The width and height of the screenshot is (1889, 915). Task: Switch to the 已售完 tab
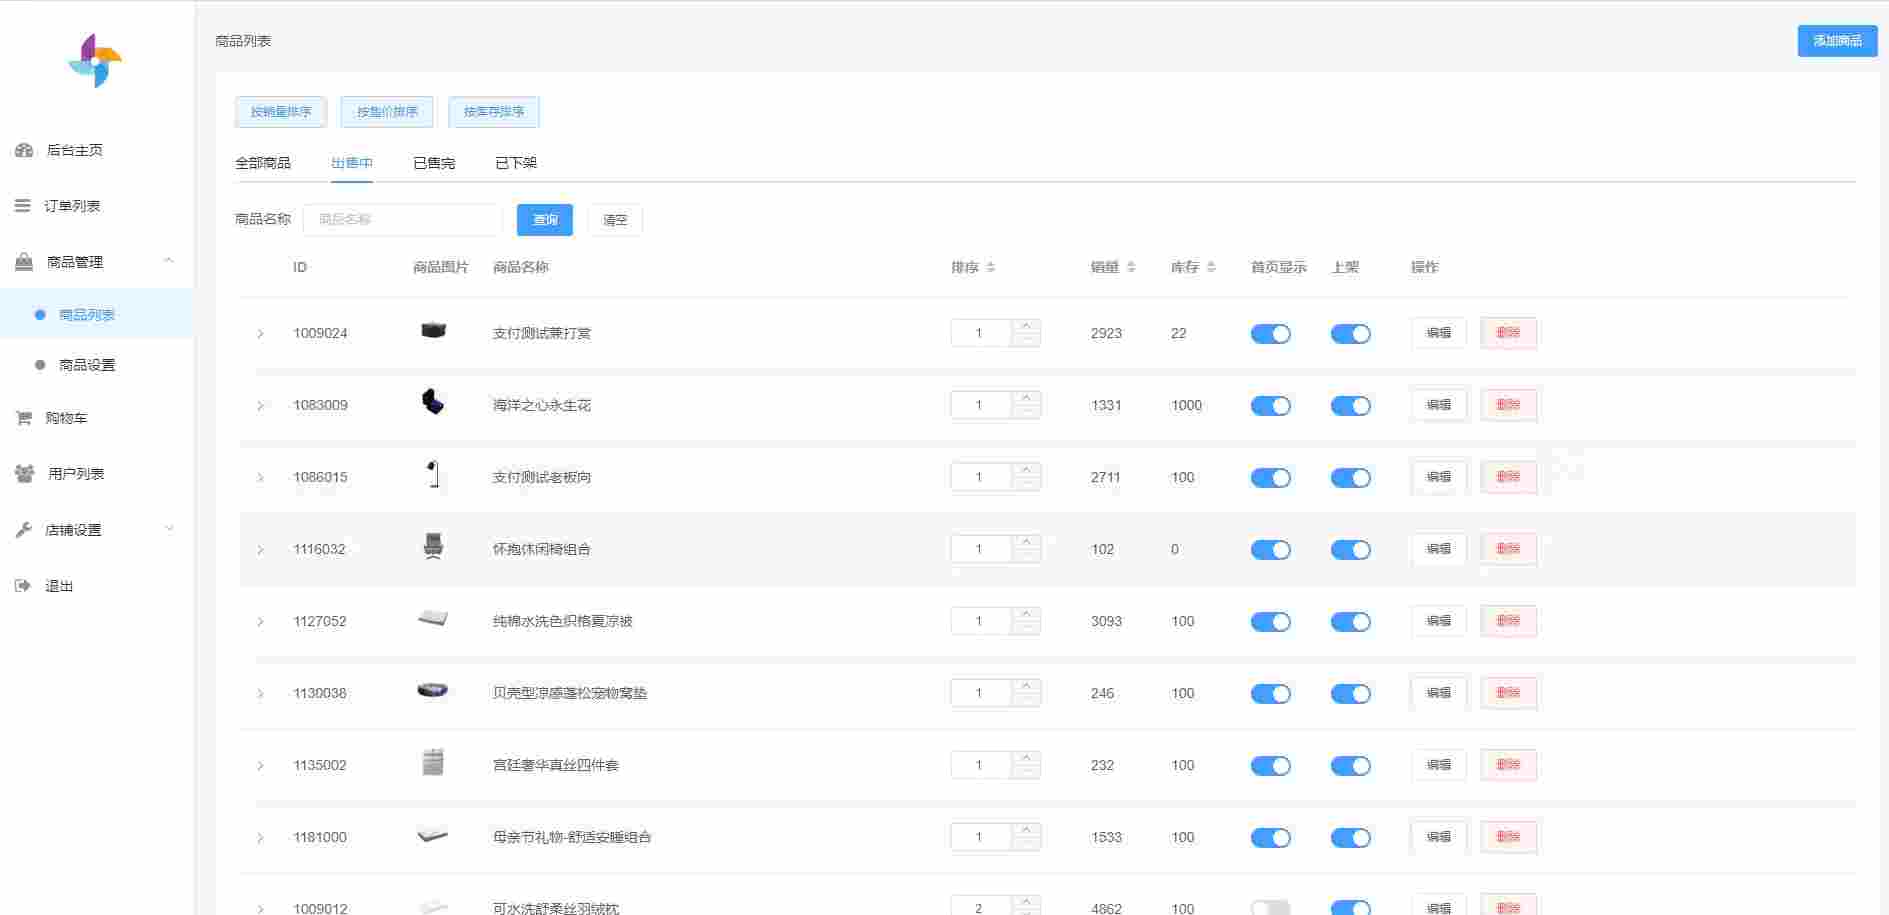[x=433, y=163]
